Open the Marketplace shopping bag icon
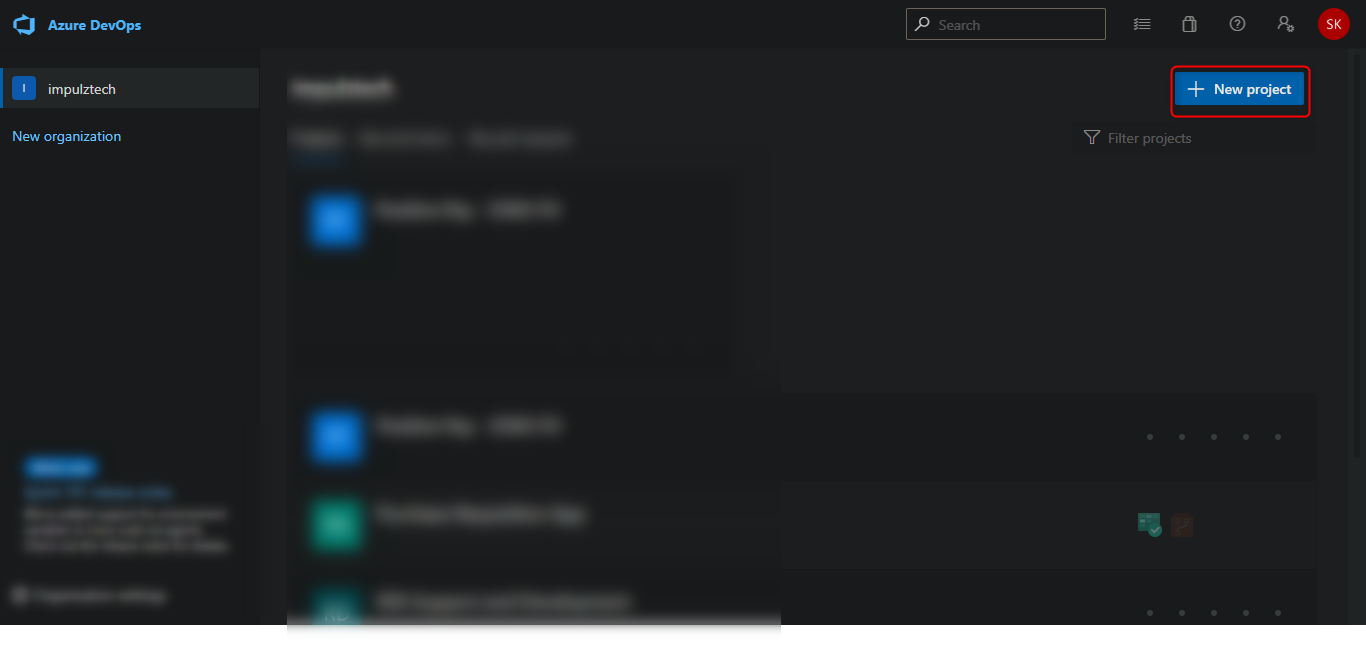 (x=1189, y=24)
